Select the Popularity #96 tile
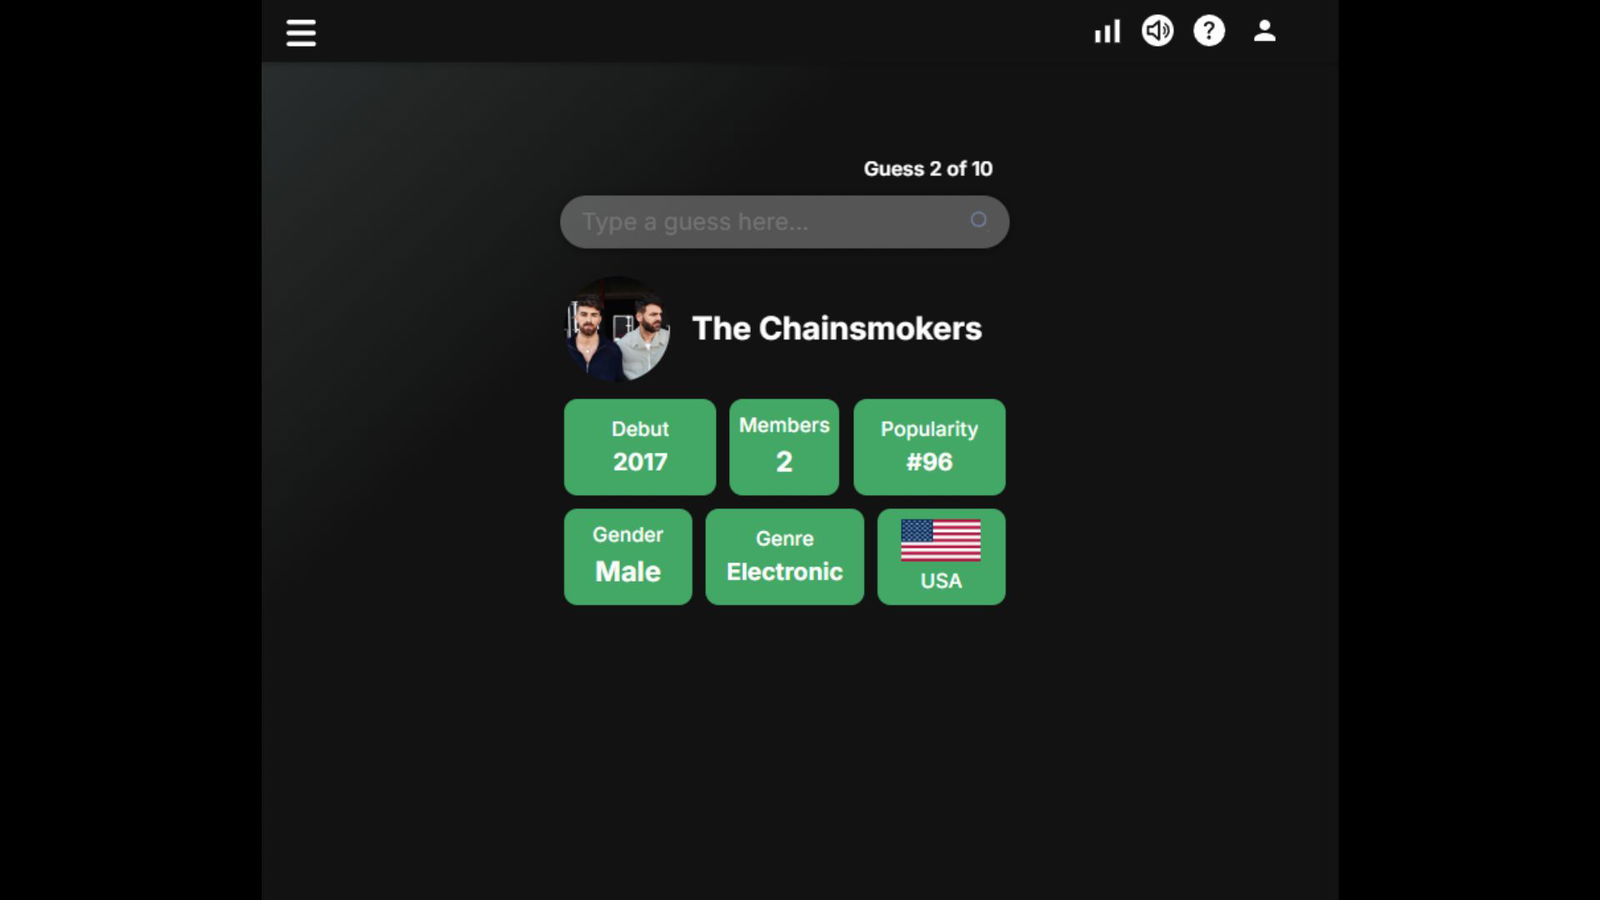 (x=930, y=447)
